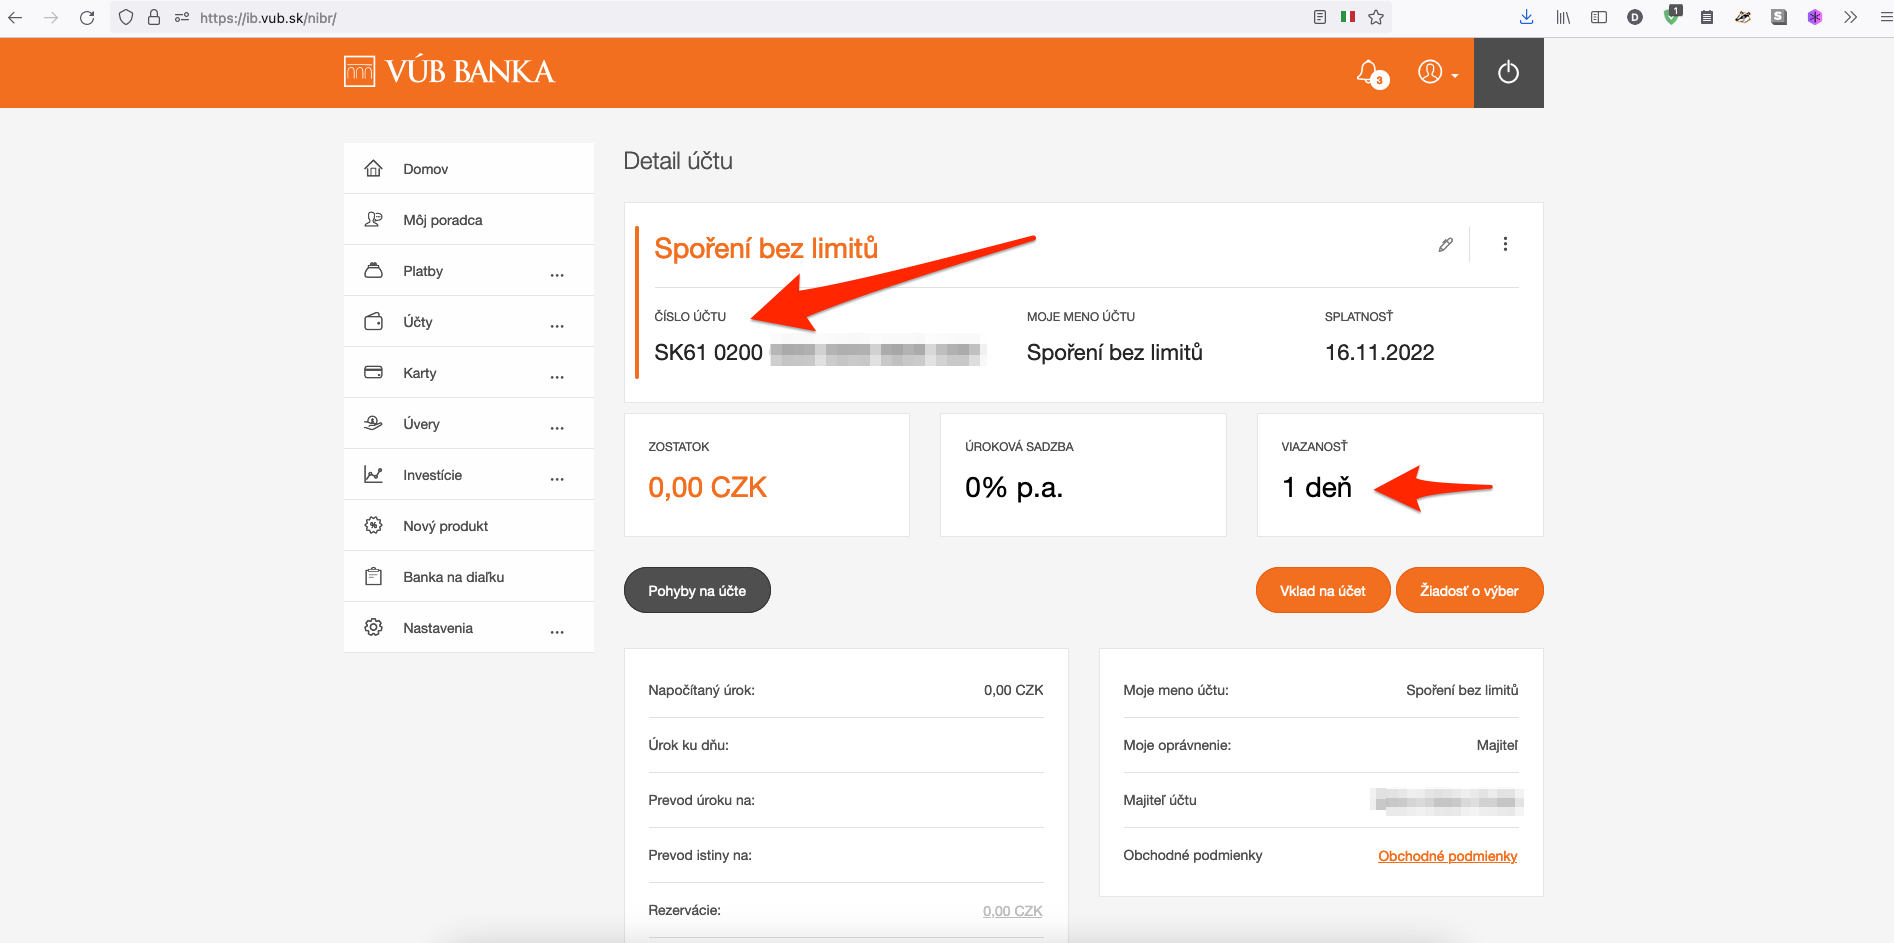Open Môj poradca menu item

tap(469, 219)
